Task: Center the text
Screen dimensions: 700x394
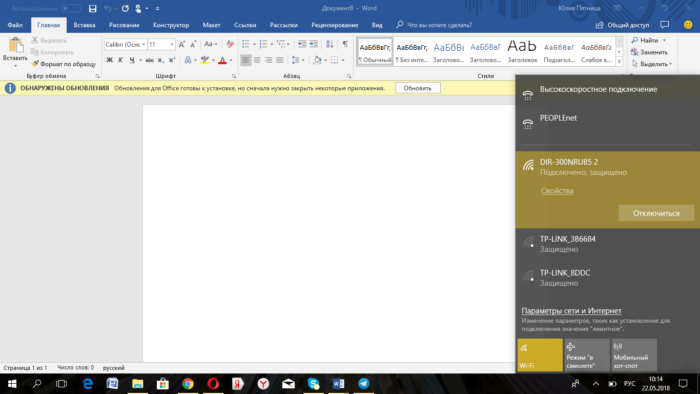Action: click(257, 60)
